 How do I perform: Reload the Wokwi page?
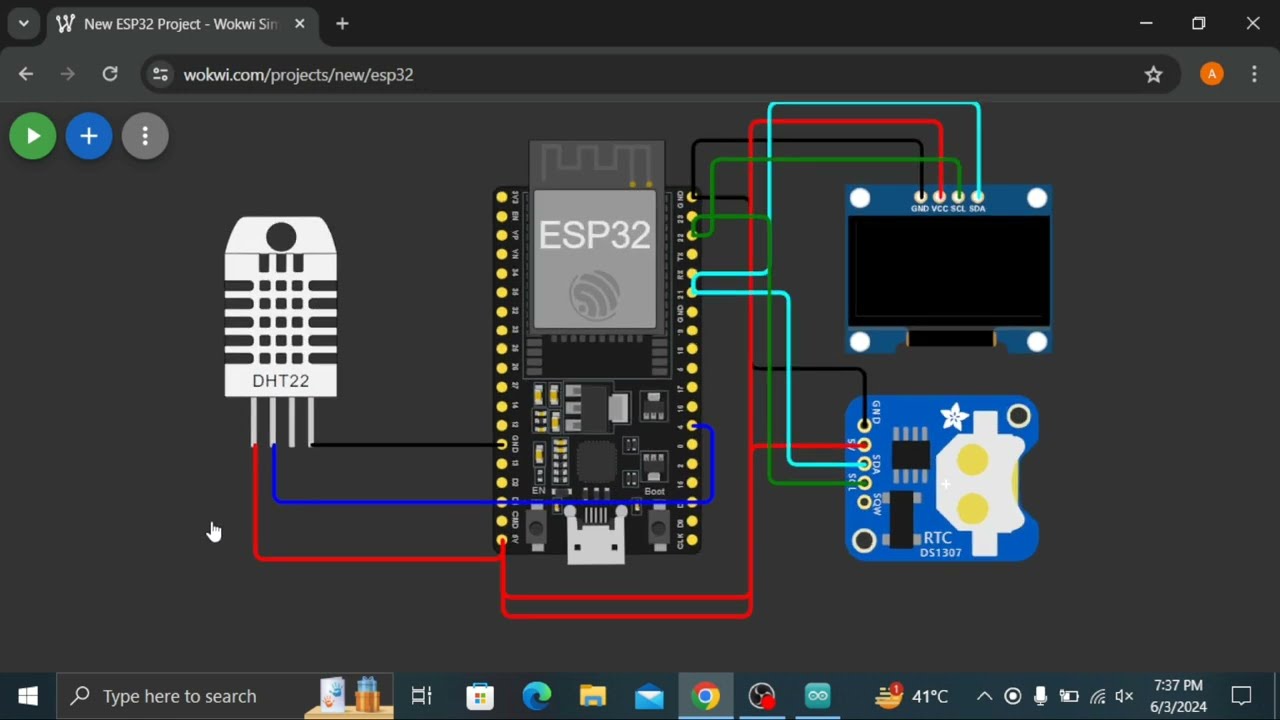click(x=110, y=74)
